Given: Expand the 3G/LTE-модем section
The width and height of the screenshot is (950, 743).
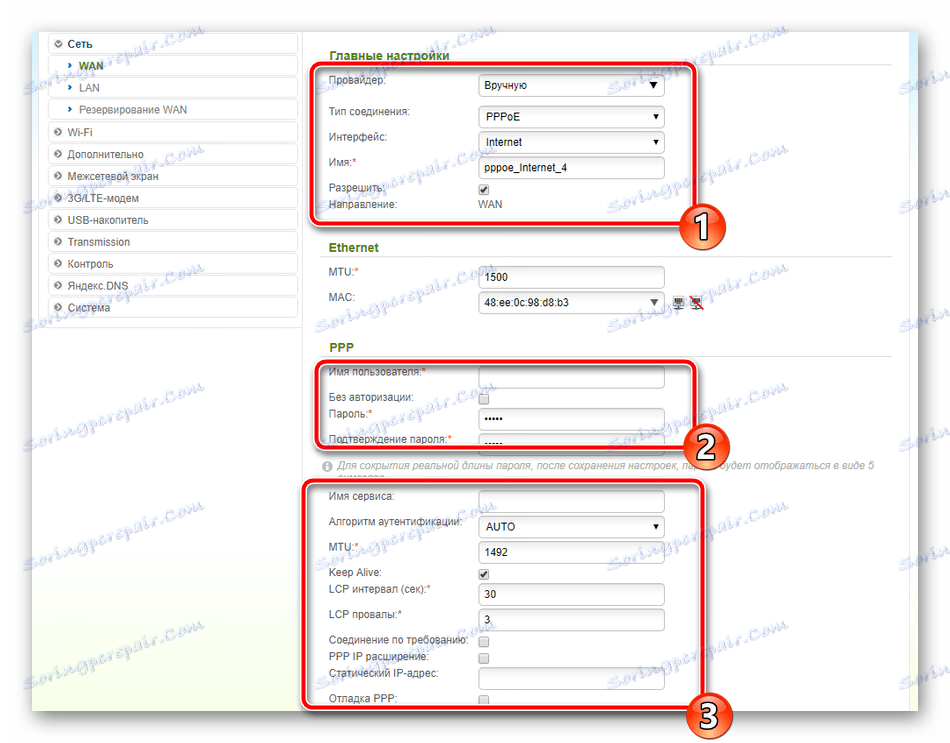Looking at the screenshot, I should [173, 198].
